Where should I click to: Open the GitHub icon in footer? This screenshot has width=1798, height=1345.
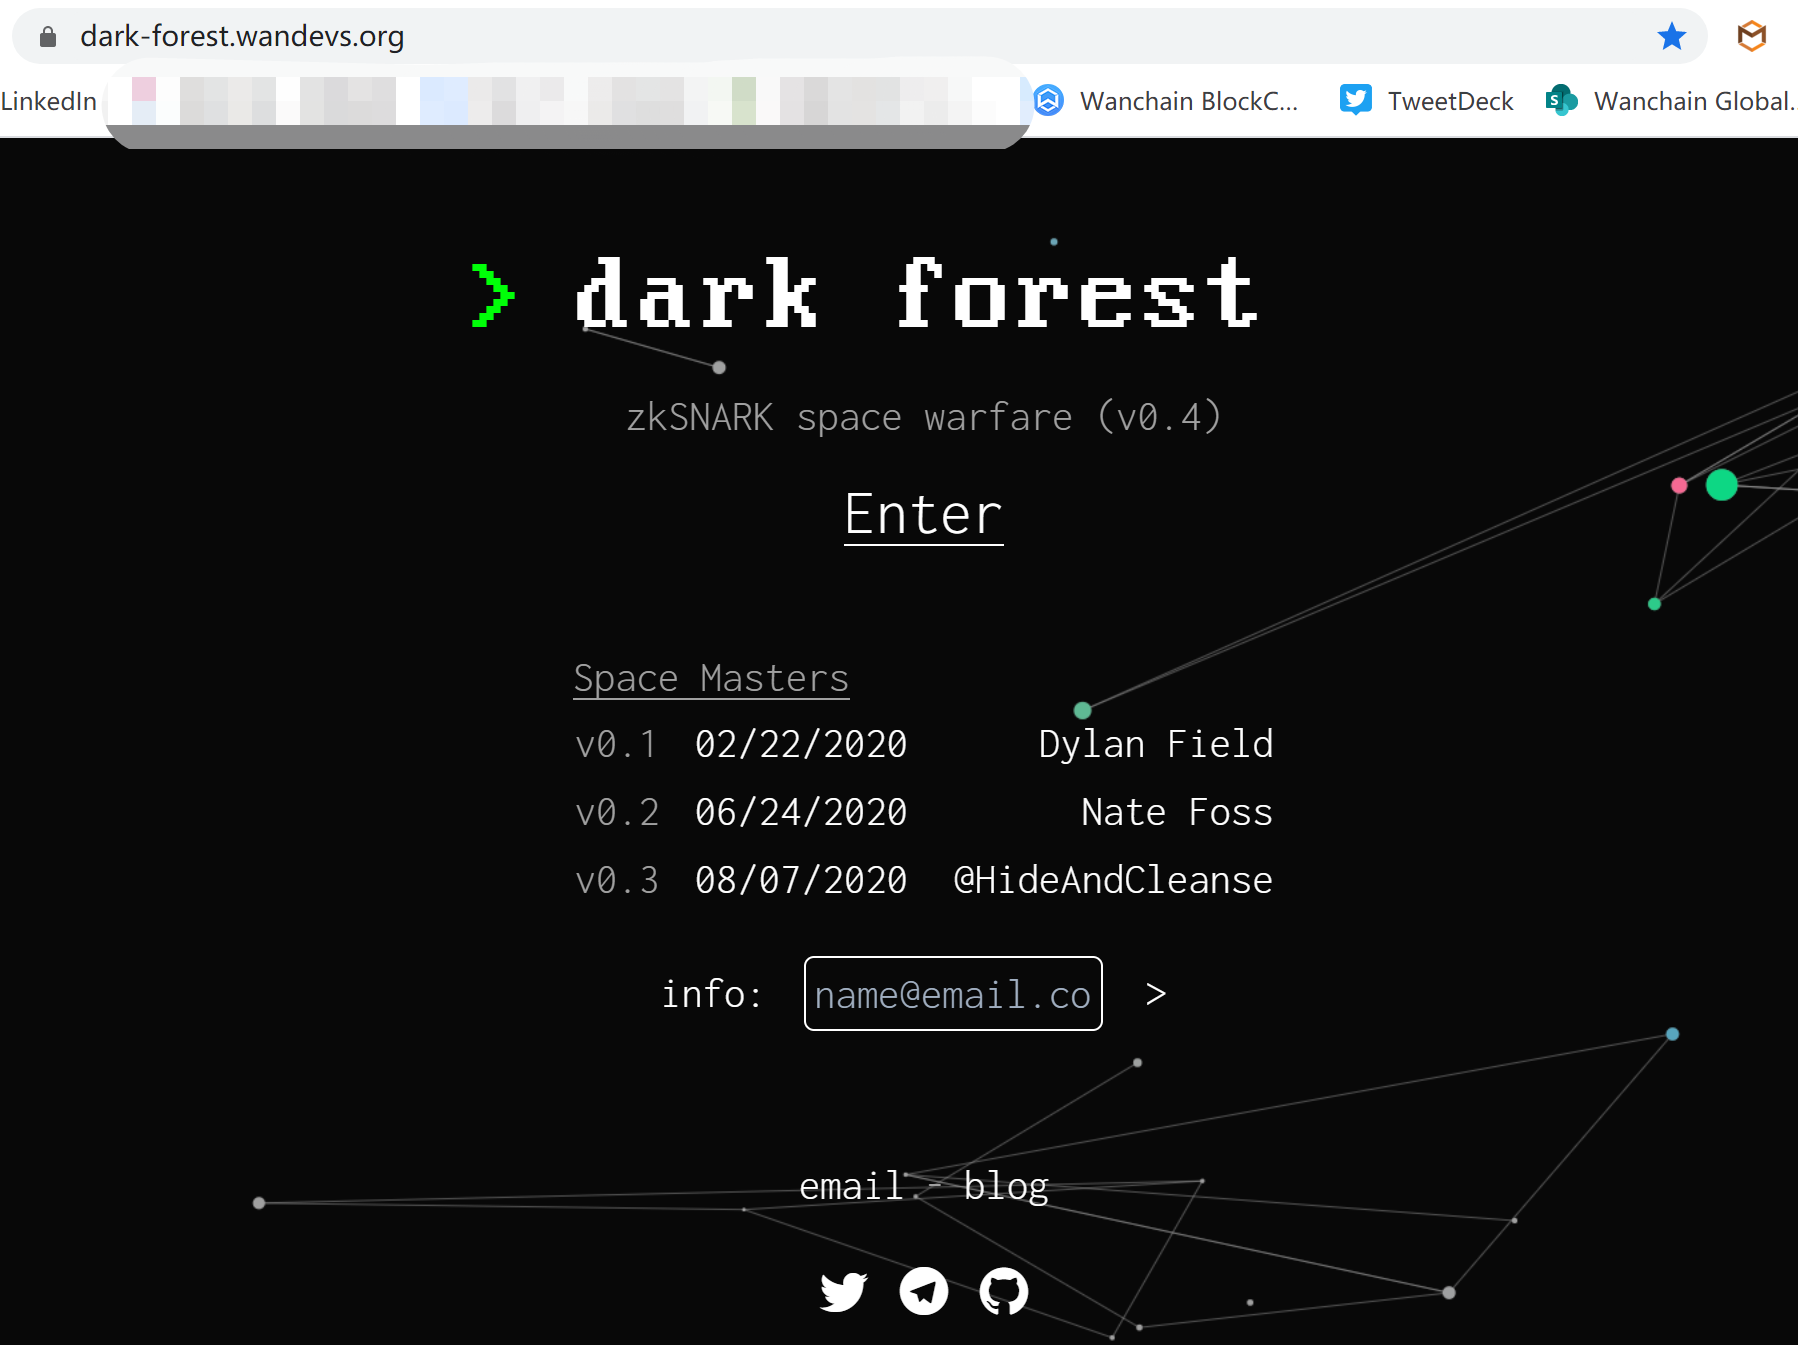click(x=1004, y=1291)
